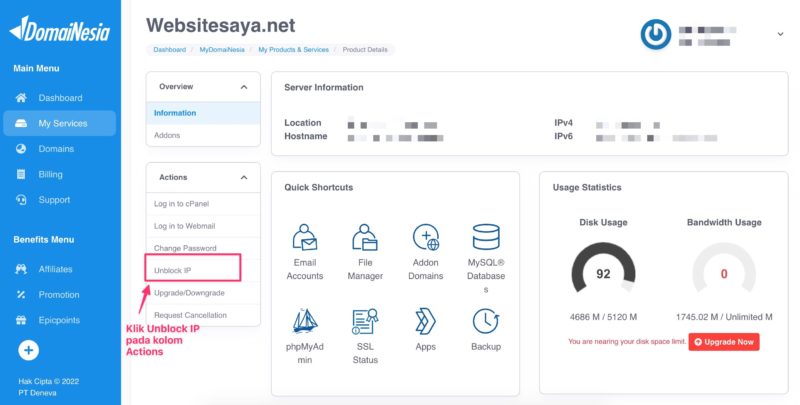Screen dimensions: 800x405
Task: Open the Backup clock icon
Action: 486,321
